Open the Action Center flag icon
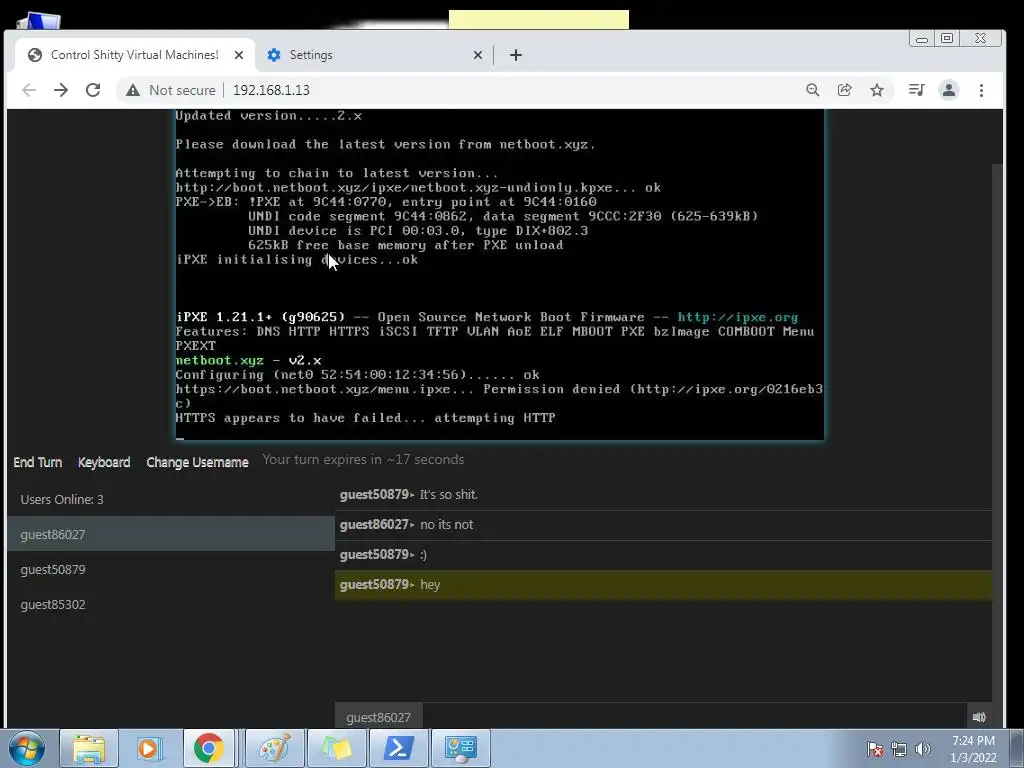This screenshot has width=1024, height=768. coord(875,749)
